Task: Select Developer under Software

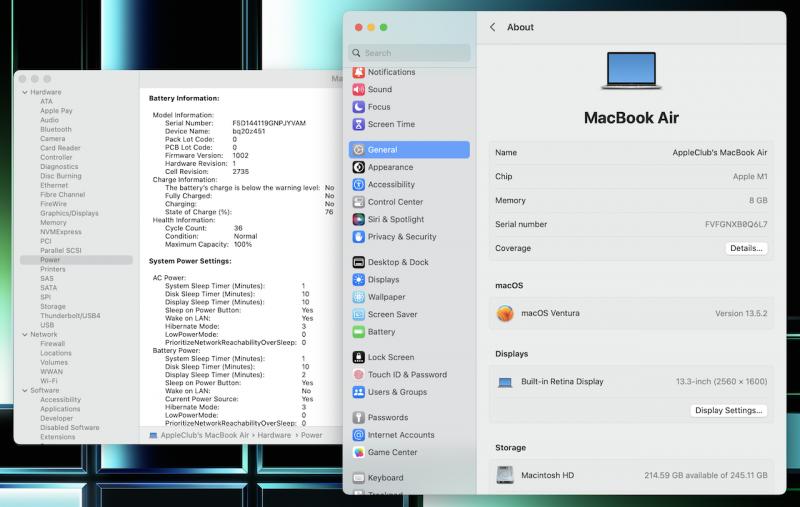Action: pos(57,418)
